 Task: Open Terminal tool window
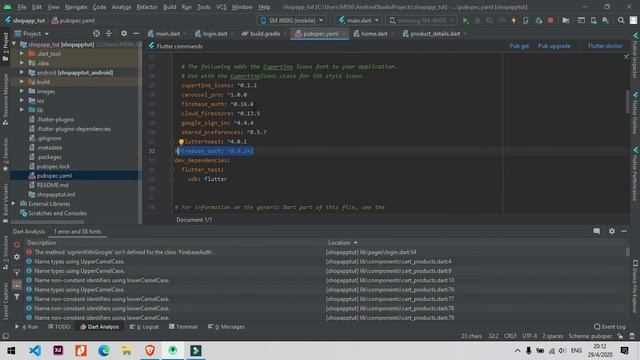pyautogui.click(x=183, y=327)
